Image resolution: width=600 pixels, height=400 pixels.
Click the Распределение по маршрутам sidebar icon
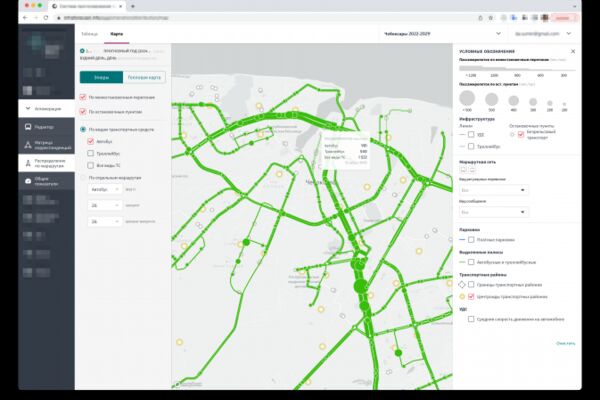click(x=28, y=163)
